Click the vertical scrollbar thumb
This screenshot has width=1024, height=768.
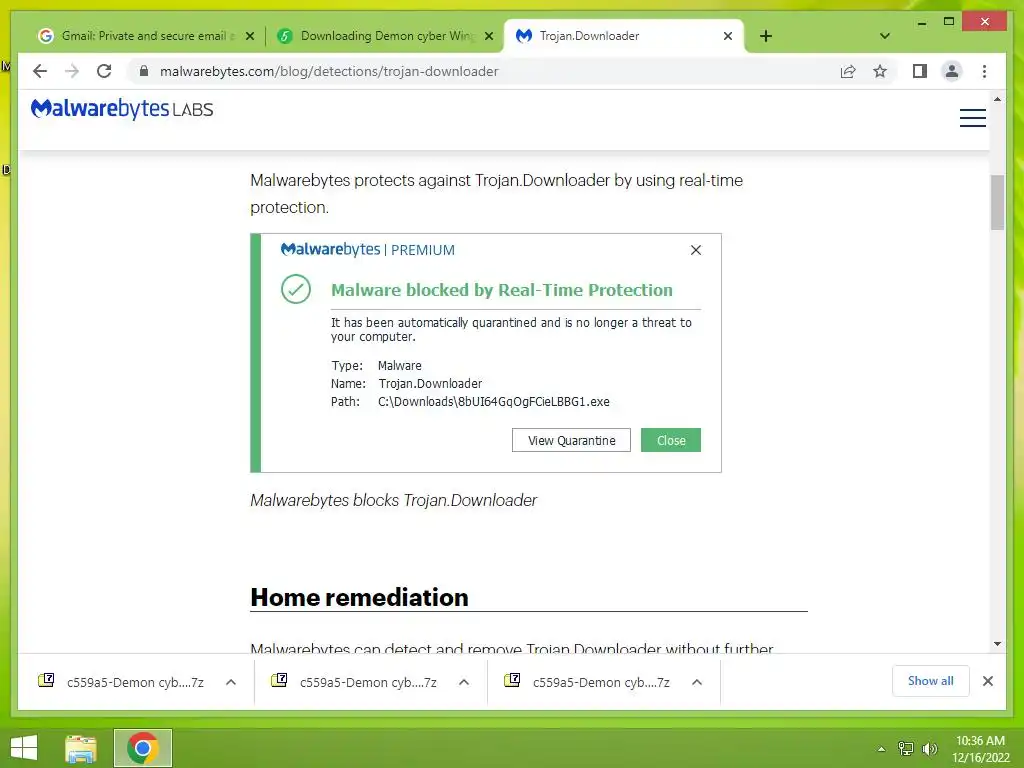[997, 202]
